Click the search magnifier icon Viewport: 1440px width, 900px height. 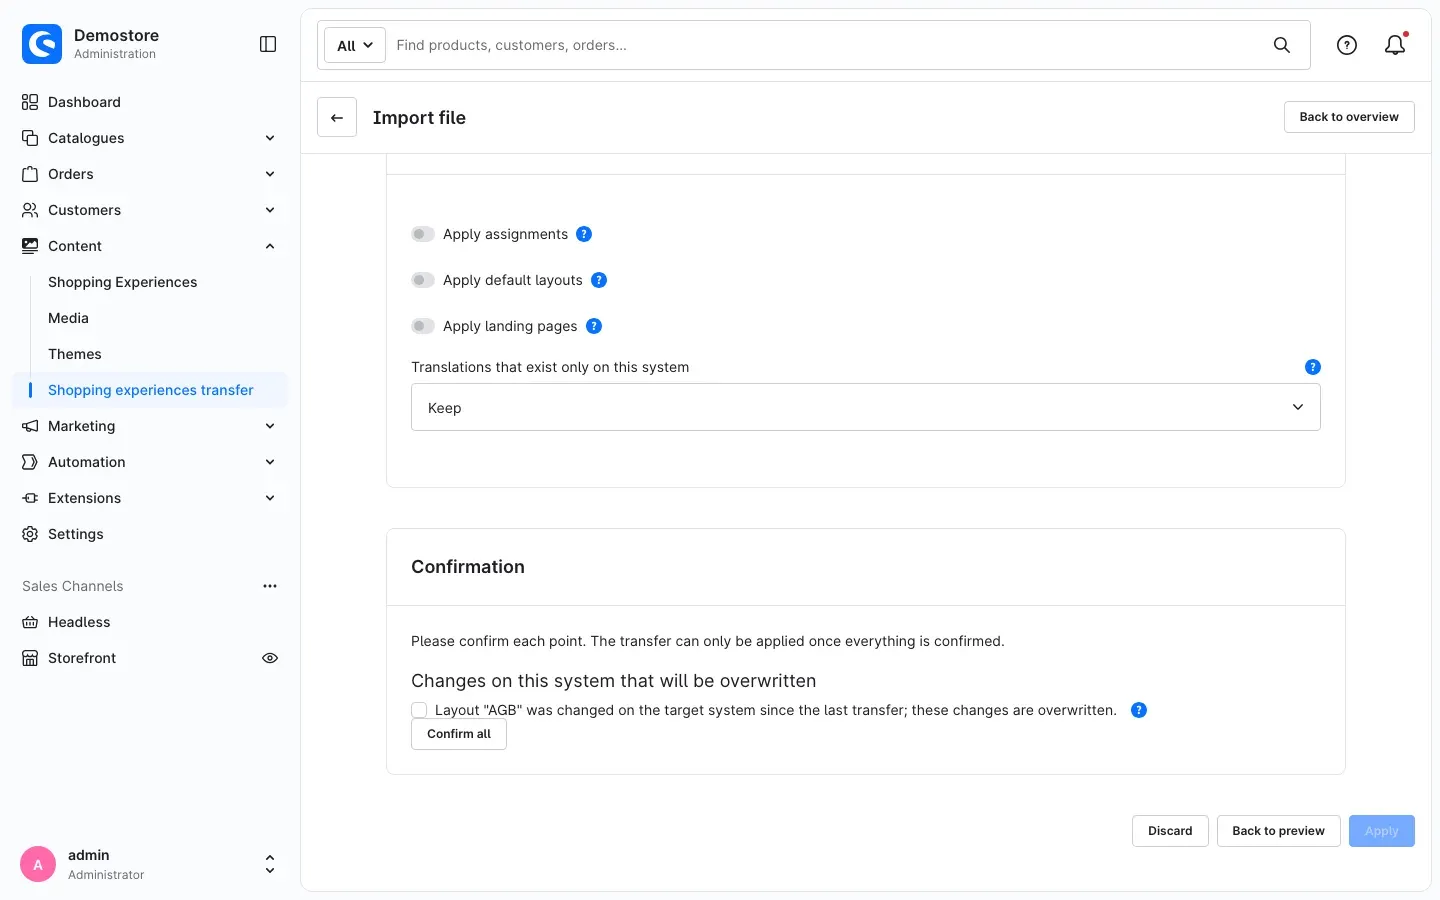point(1281,45)
